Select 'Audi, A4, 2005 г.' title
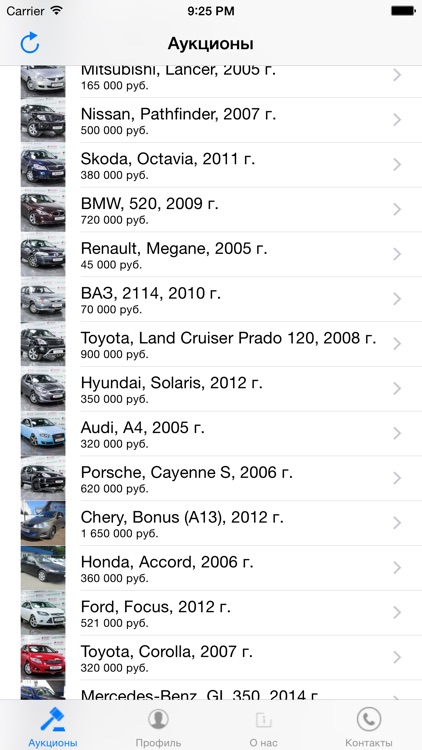The image size is (422, 750). click(x=143, y=428)
